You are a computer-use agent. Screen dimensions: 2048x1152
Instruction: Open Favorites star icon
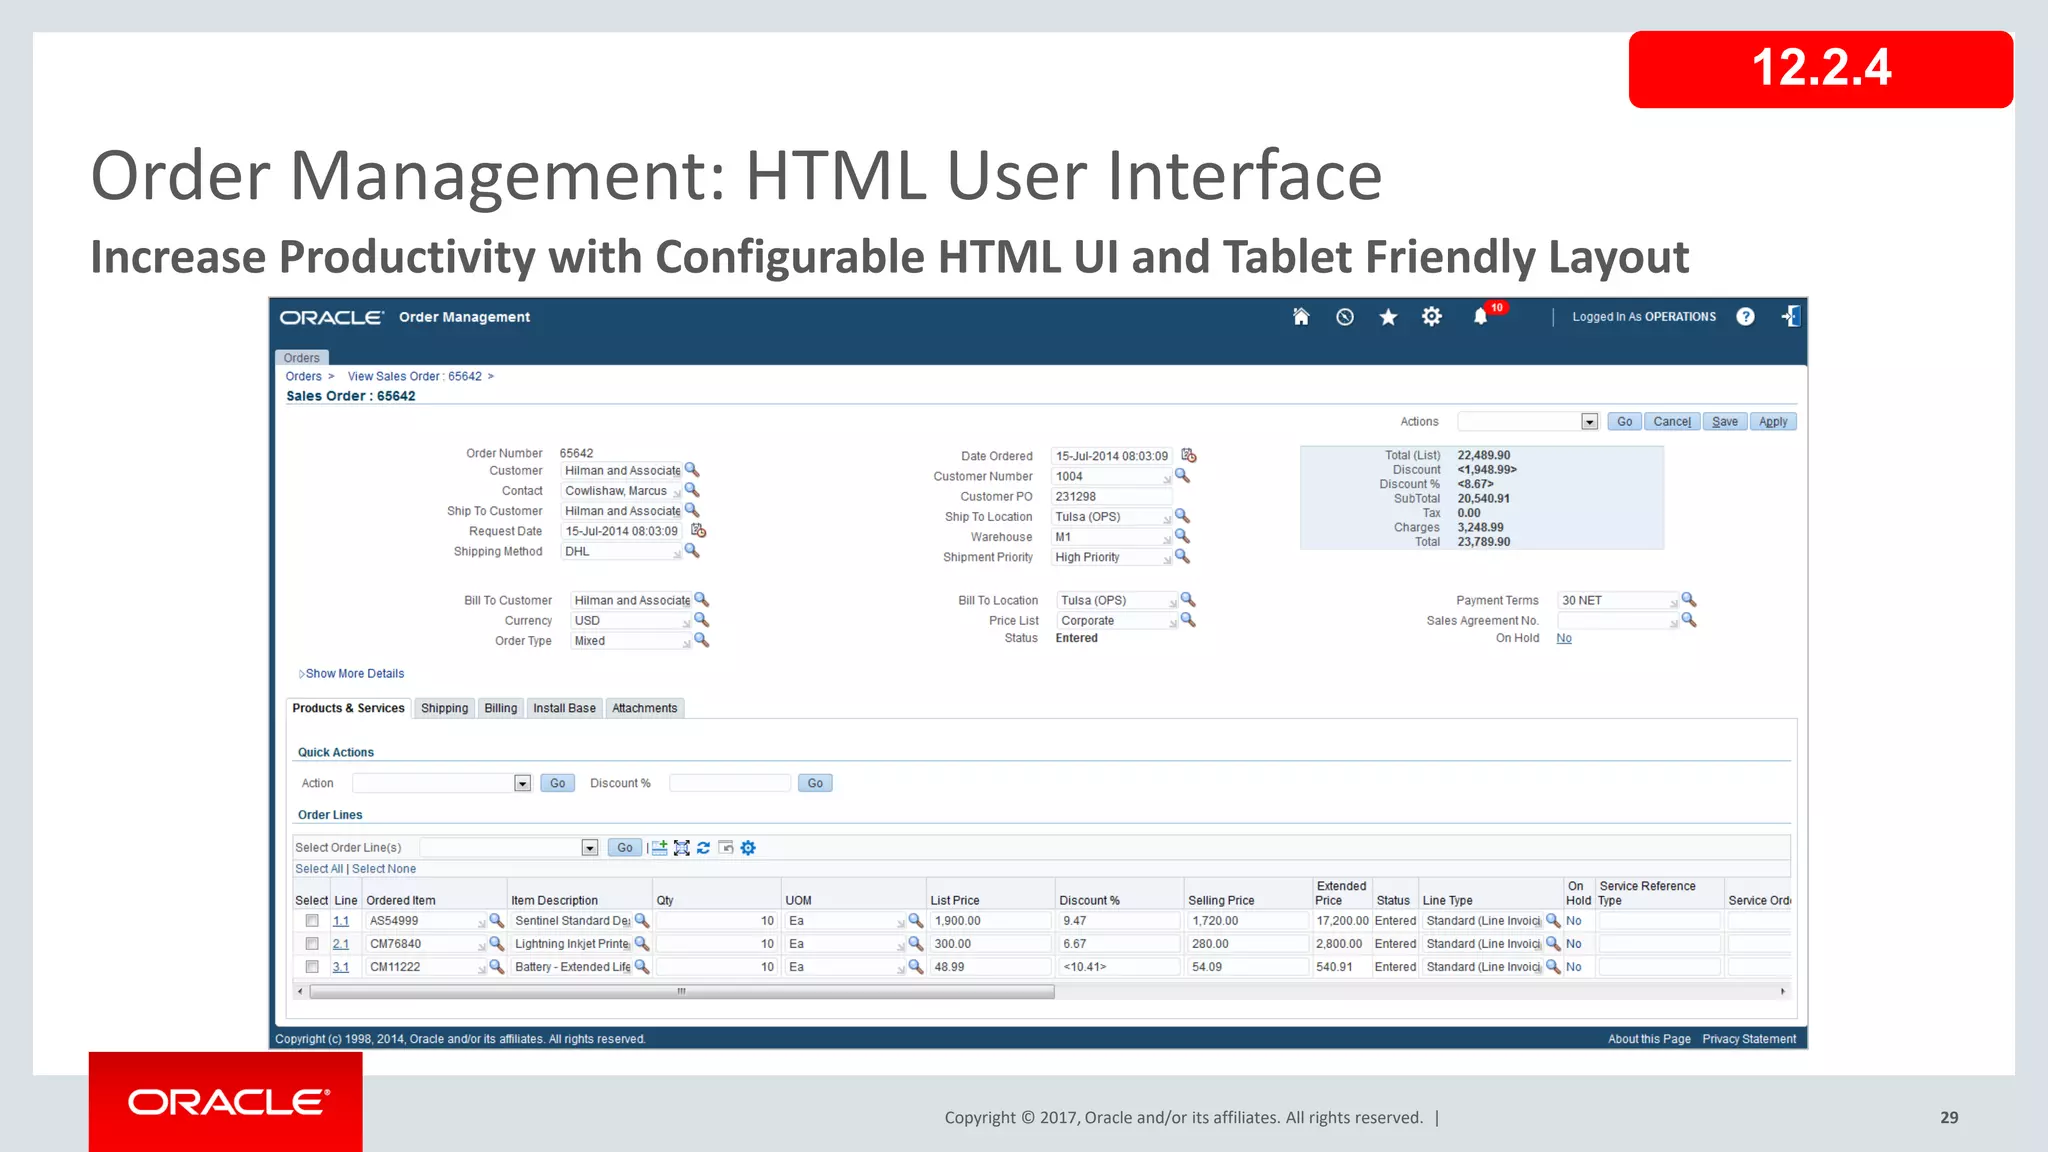[x=1388, y=317]
